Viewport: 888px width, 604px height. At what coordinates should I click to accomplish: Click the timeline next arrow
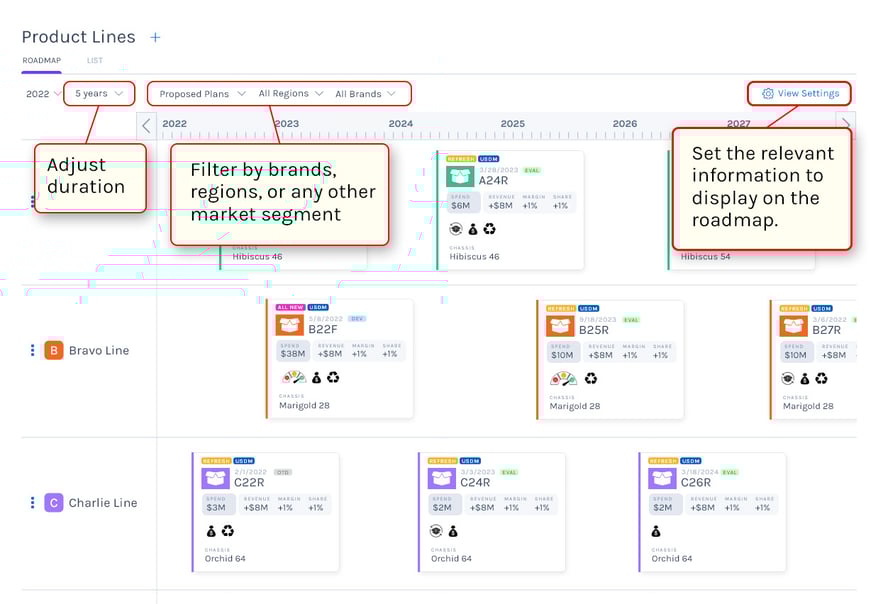pos(846,122)
